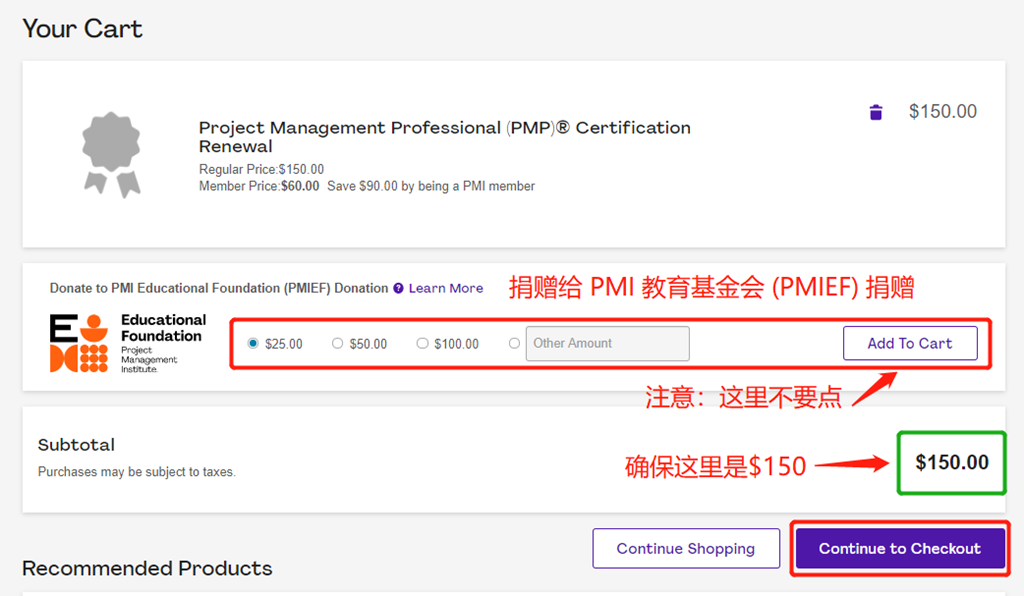Click the certification ribbon badge image
This screenshot has height=596, width=1024.
(112, 154)
